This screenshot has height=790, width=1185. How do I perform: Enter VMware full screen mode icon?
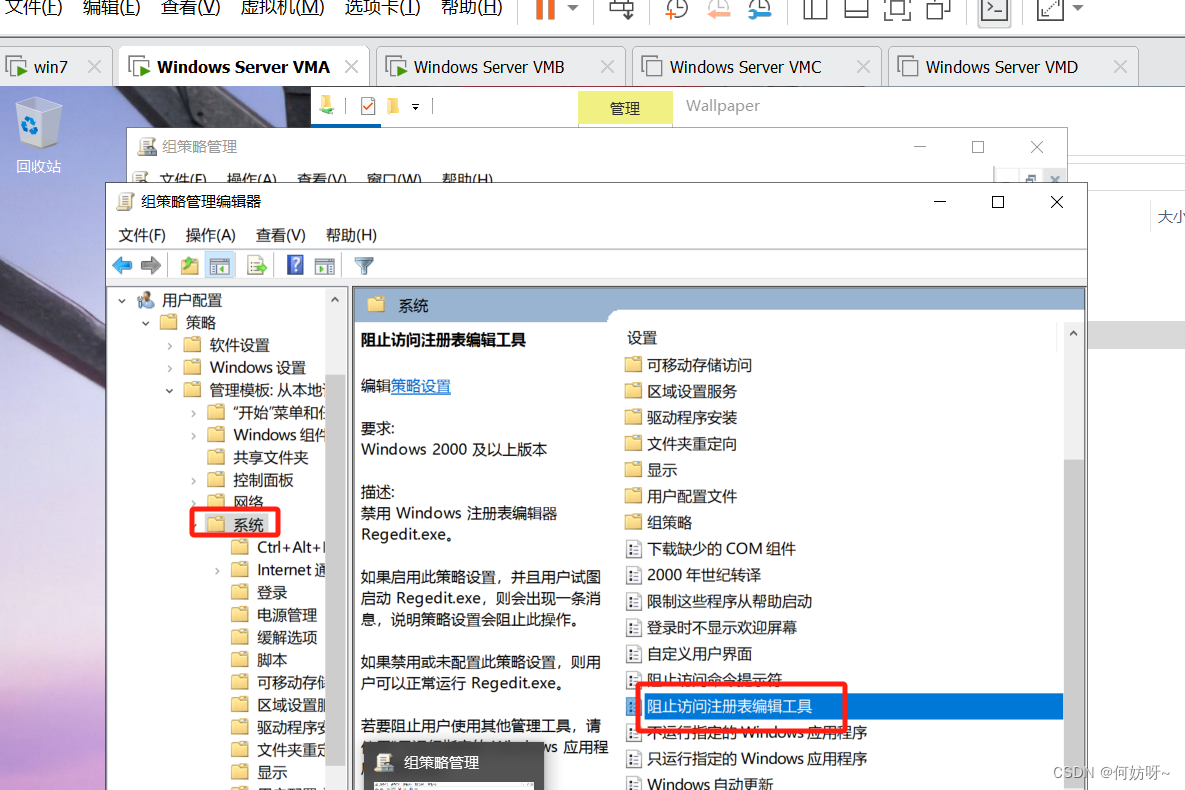tap(897, 9)
